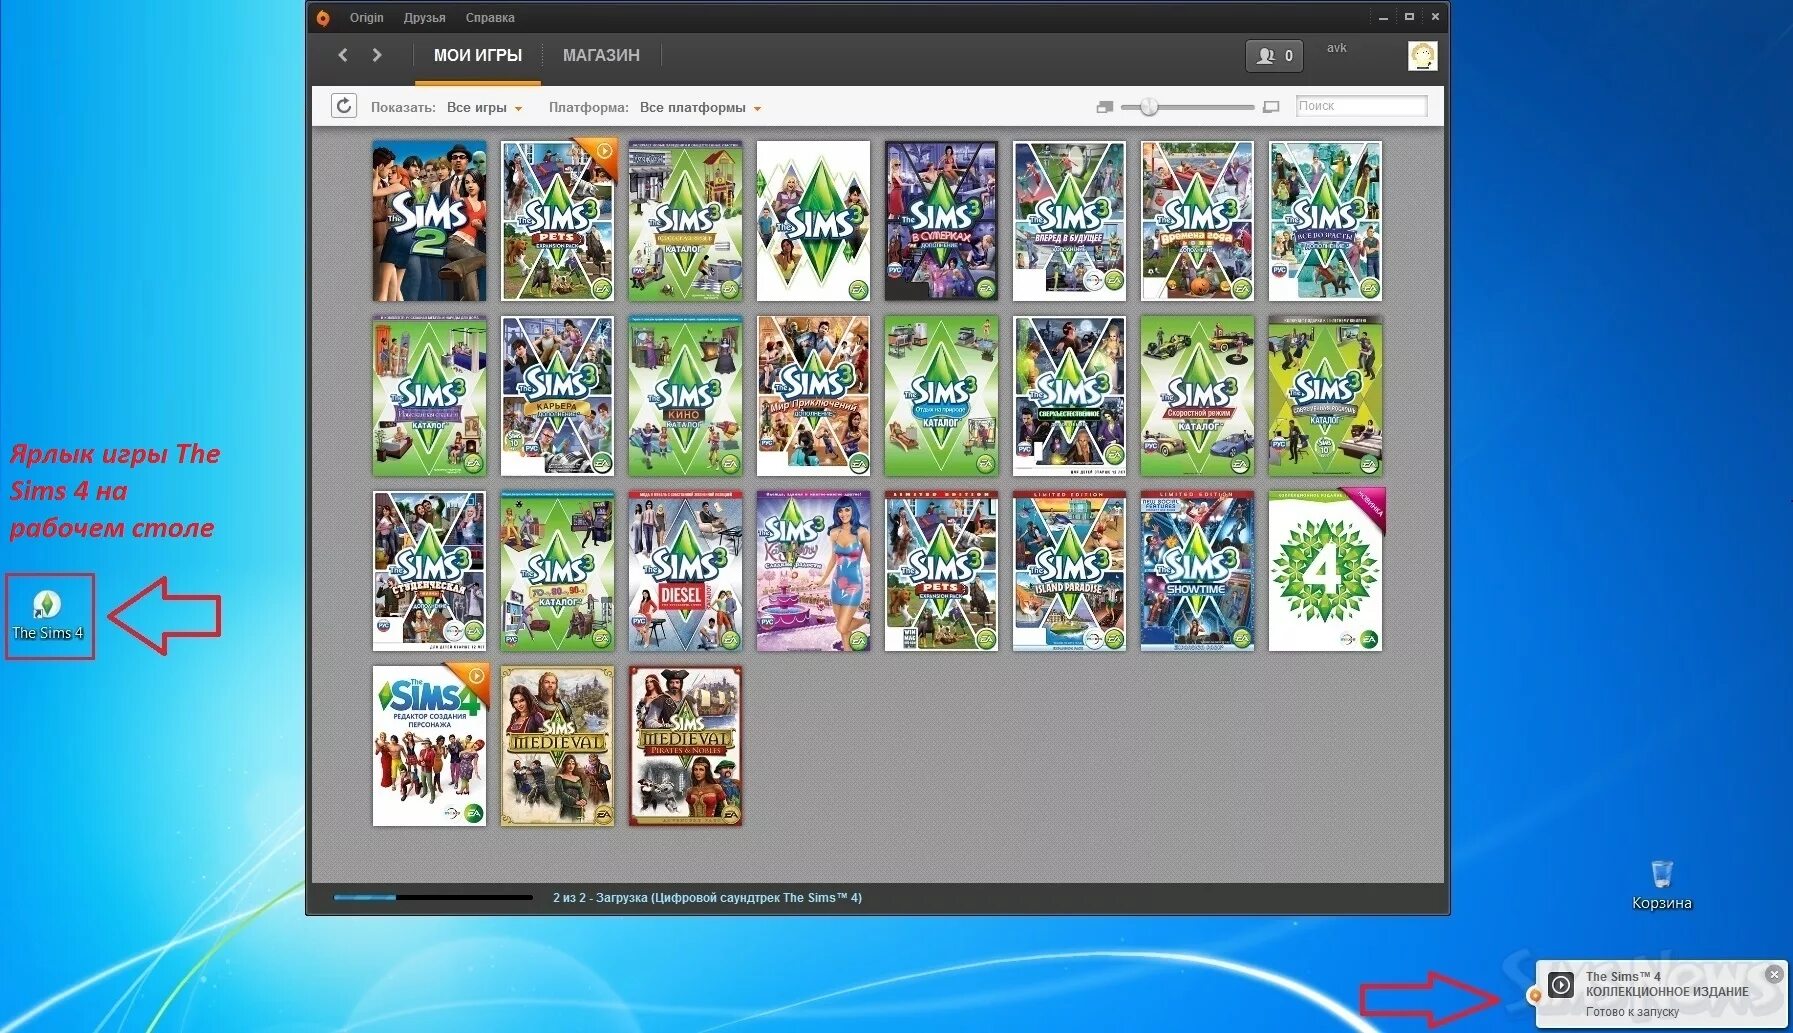Open the Origin menu

(366, 18)
